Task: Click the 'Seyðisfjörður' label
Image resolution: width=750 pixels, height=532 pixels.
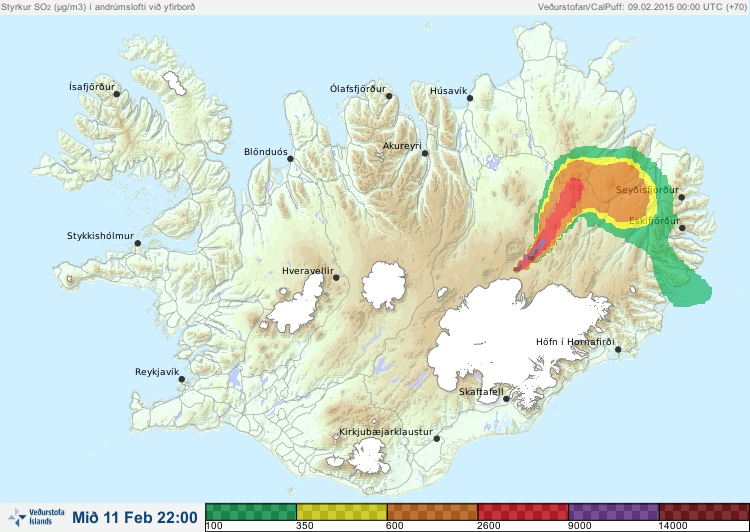Action: coord(647,190)
